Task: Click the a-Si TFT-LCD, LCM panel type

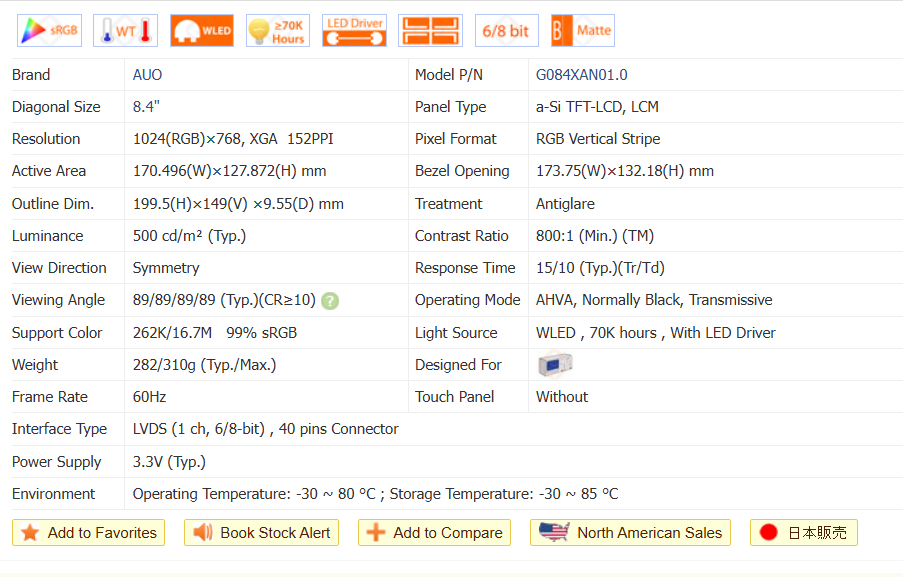Action: pos(597,107)
